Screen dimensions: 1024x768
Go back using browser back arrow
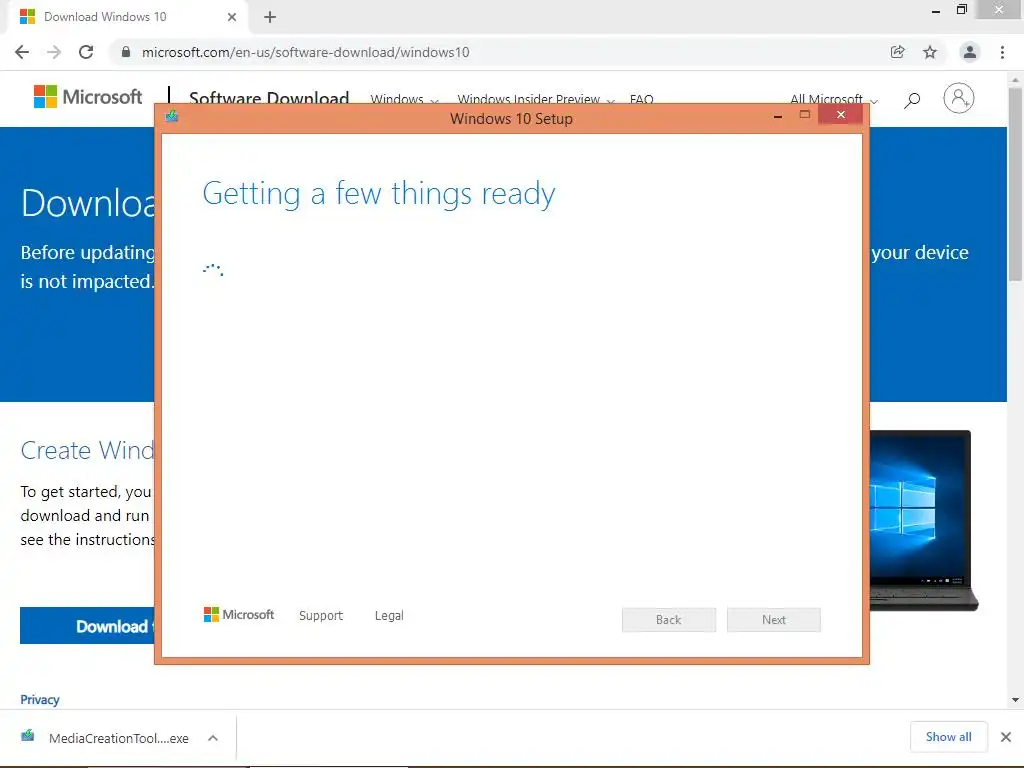[22, 52]
